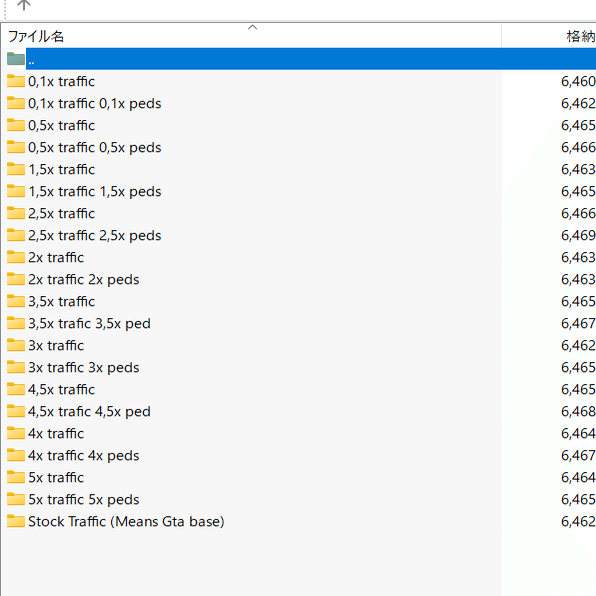596x596 pixels.
Task: Click folder icon of 'Stock Traffic (Means Gta base)'
Action: pos(16,521)
